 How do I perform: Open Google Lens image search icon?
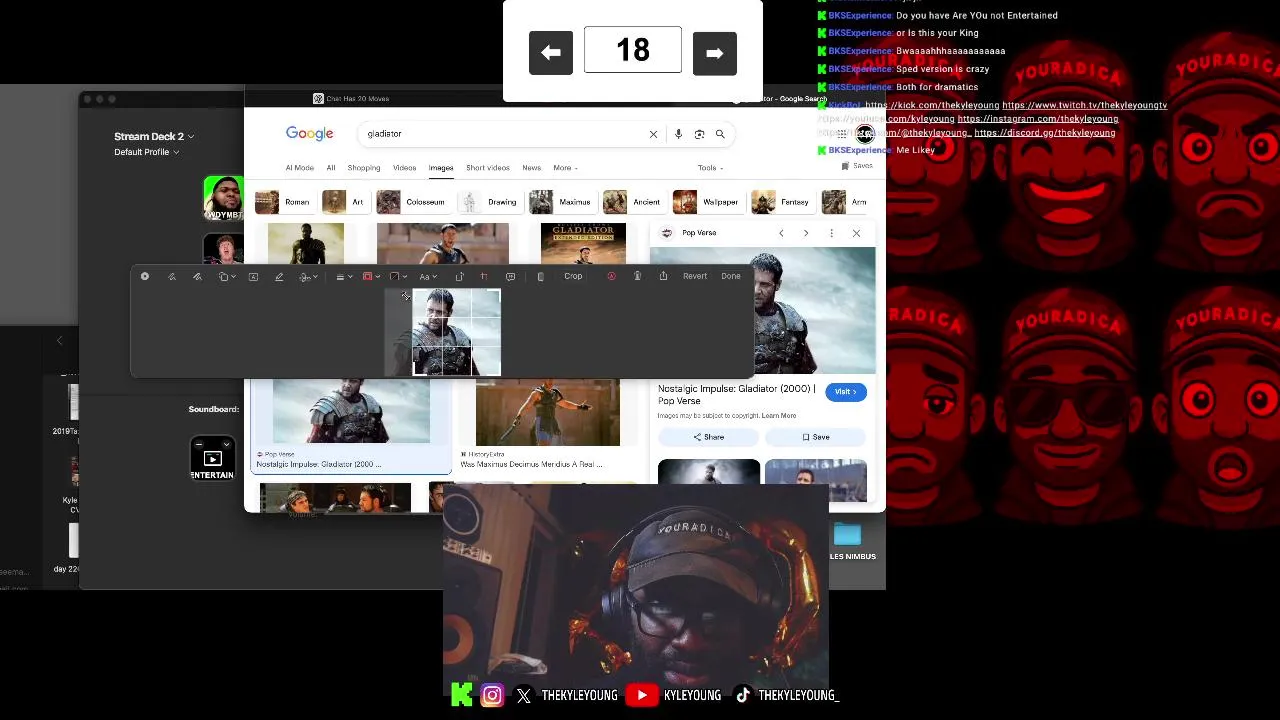(699, 134)
